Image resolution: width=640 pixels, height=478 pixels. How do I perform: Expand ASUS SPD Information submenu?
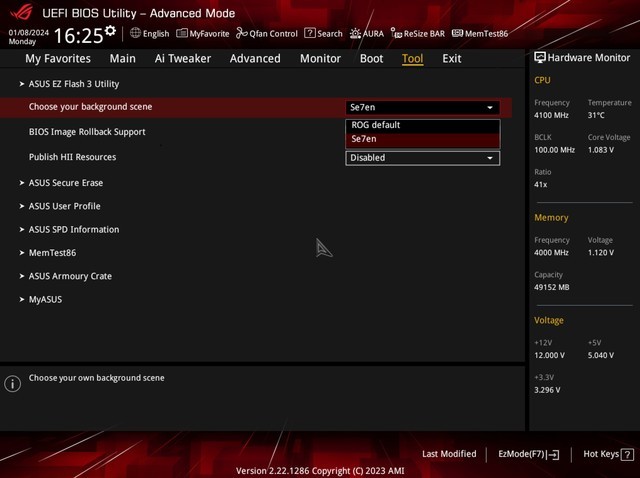[73, 229]
